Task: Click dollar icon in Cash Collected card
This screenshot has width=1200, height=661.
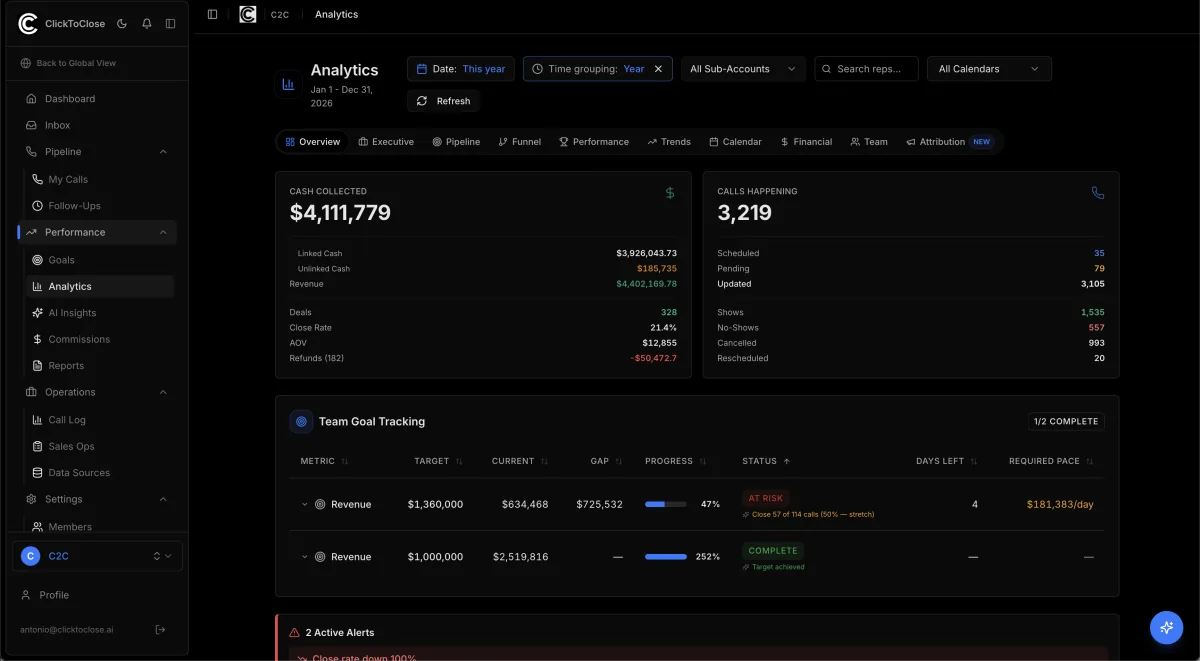Action: (x=670, y=193)
